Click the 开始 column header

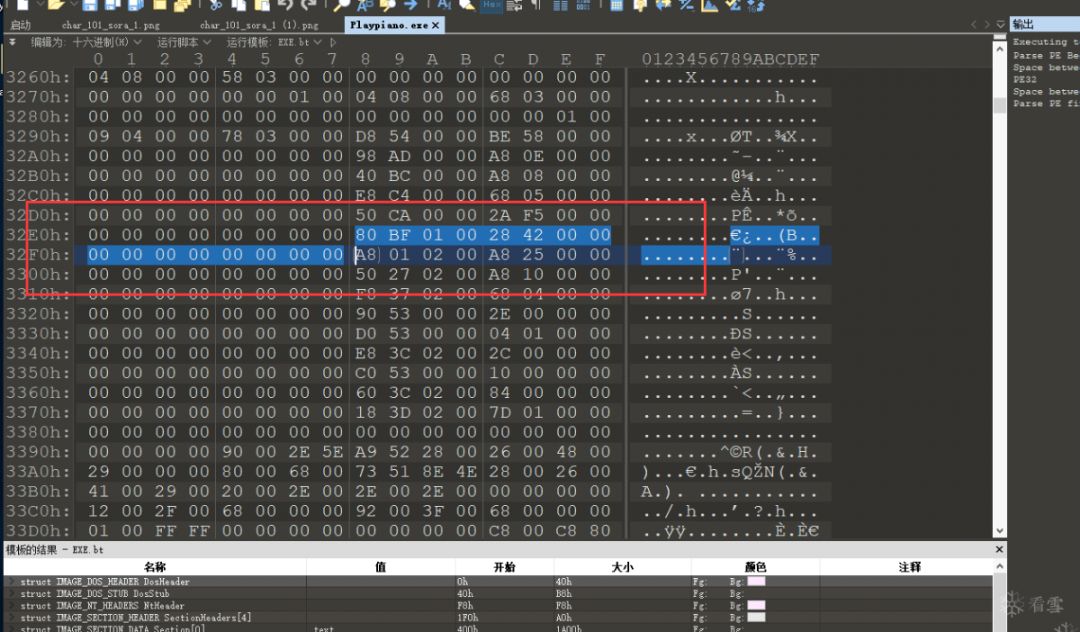click(504, 567)
